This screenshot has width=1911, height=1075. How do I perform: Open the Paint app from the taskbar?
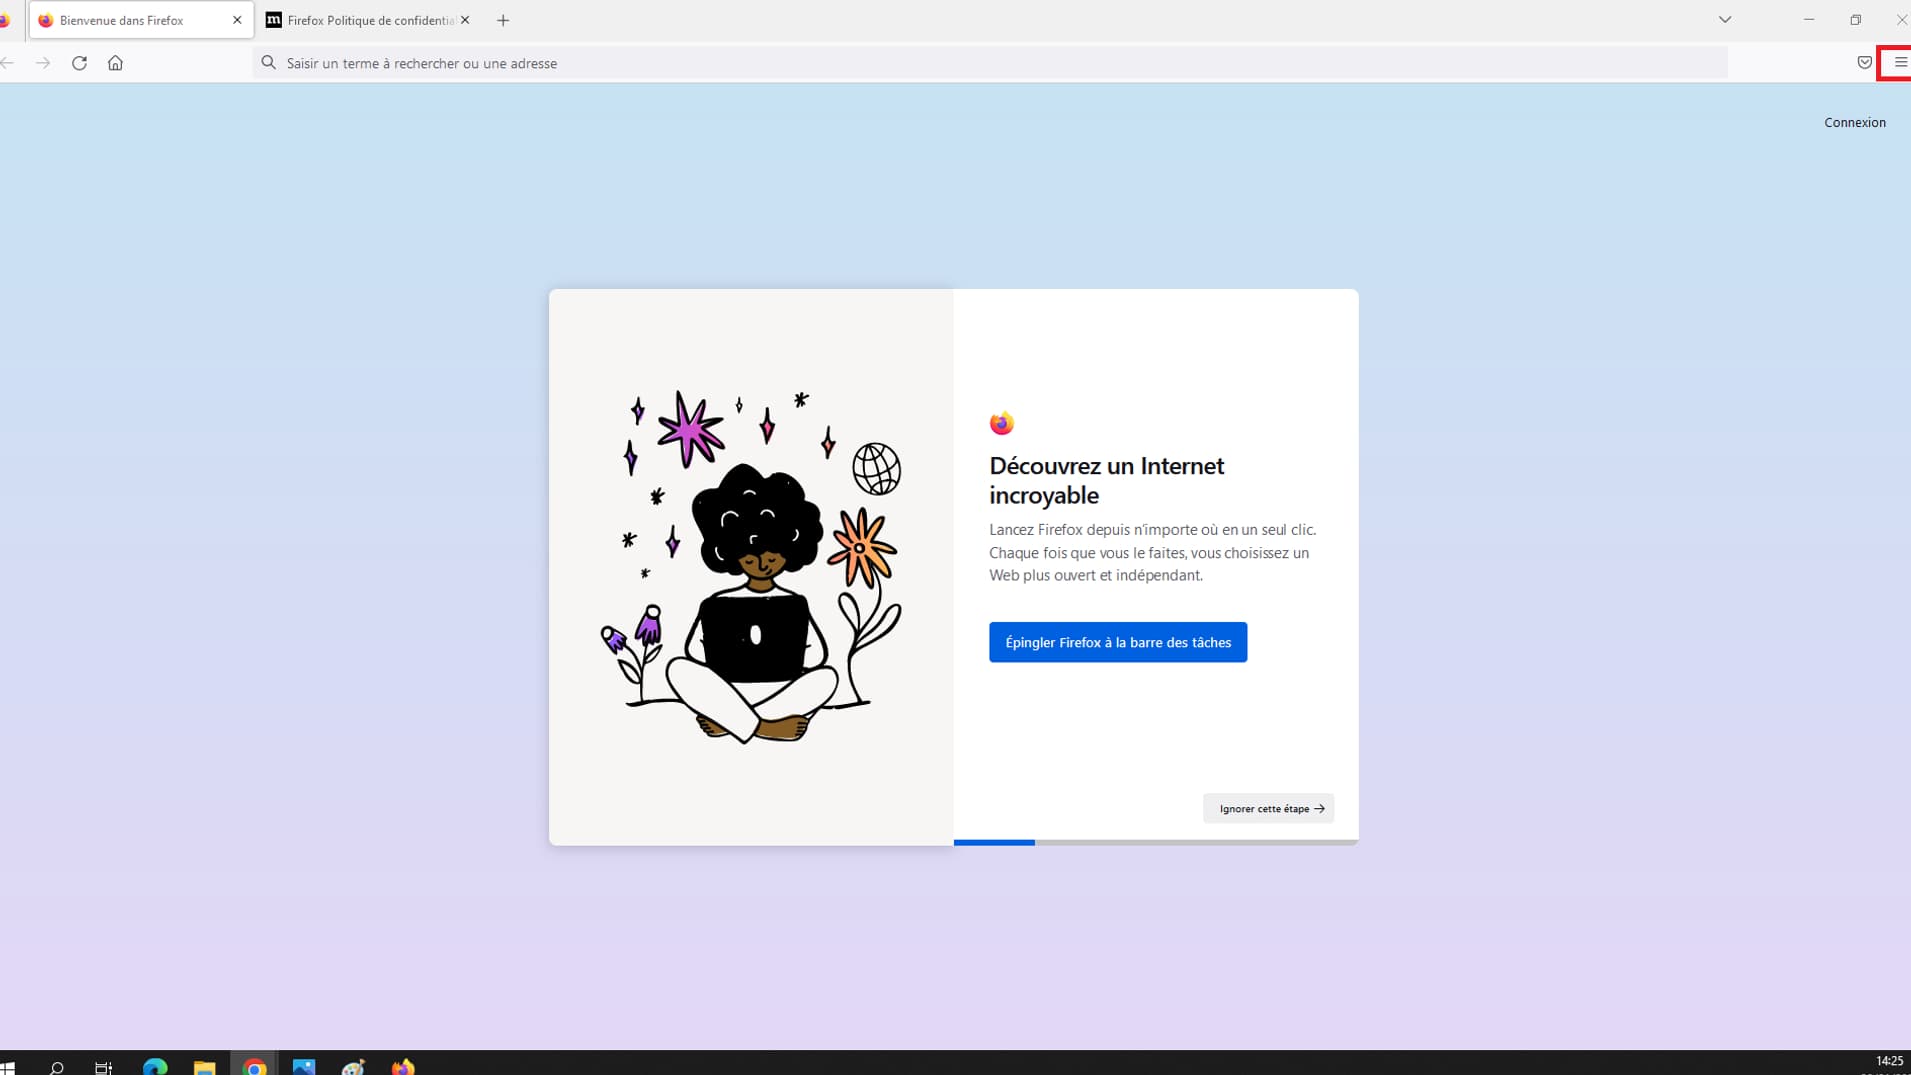353,1067
